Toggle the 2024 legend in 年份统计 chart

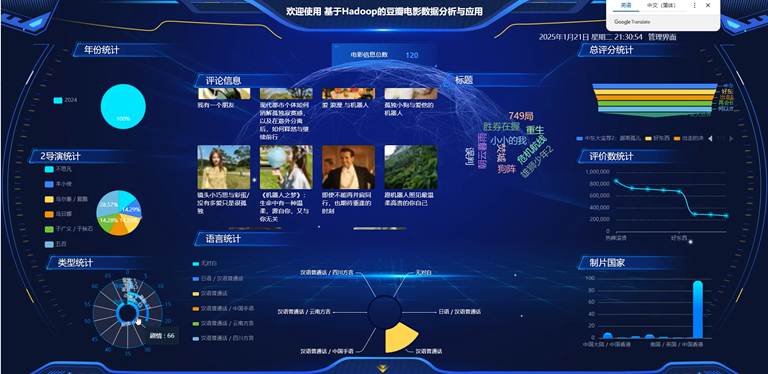coord(66,100)
